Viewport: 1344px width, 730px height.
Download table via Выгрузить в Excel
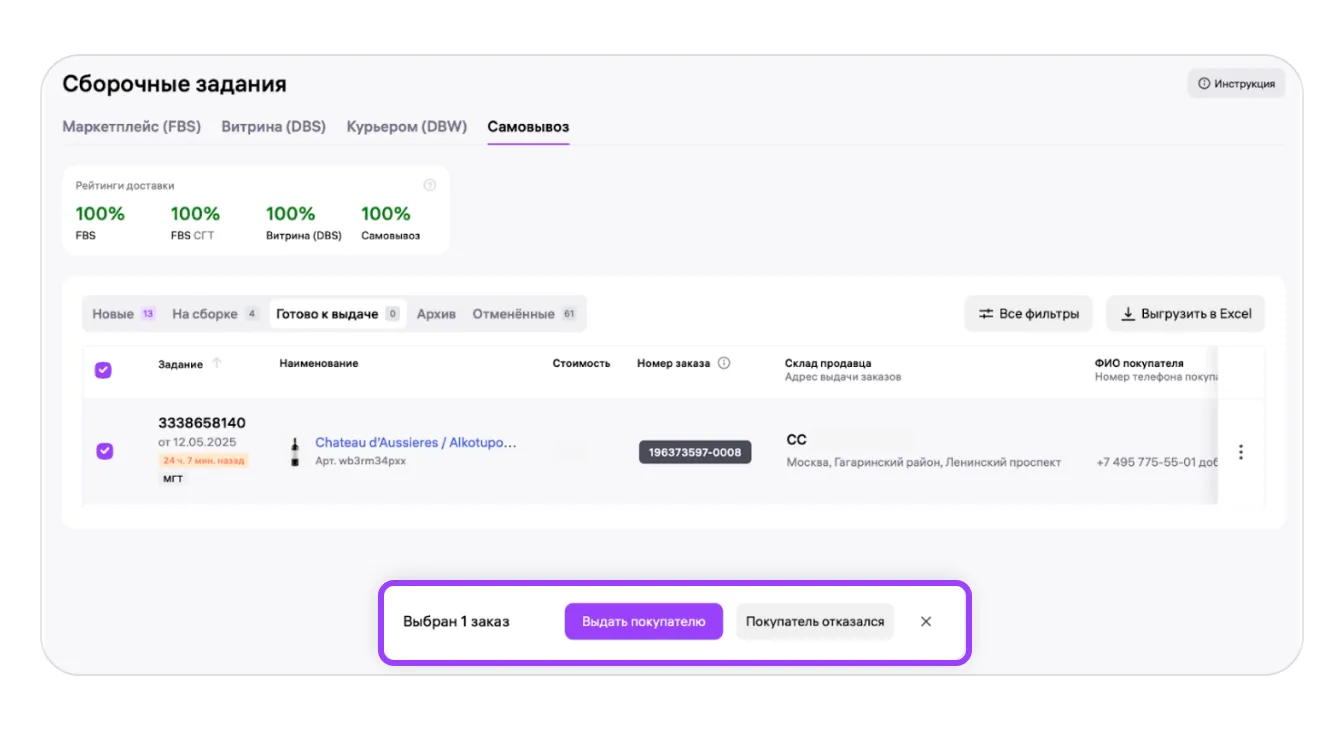click(x=1186, y=314)
